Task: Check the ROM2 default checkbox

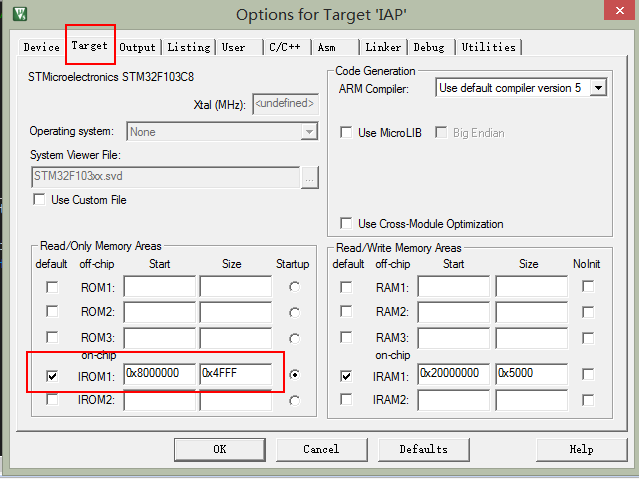Action: [52, 311]
